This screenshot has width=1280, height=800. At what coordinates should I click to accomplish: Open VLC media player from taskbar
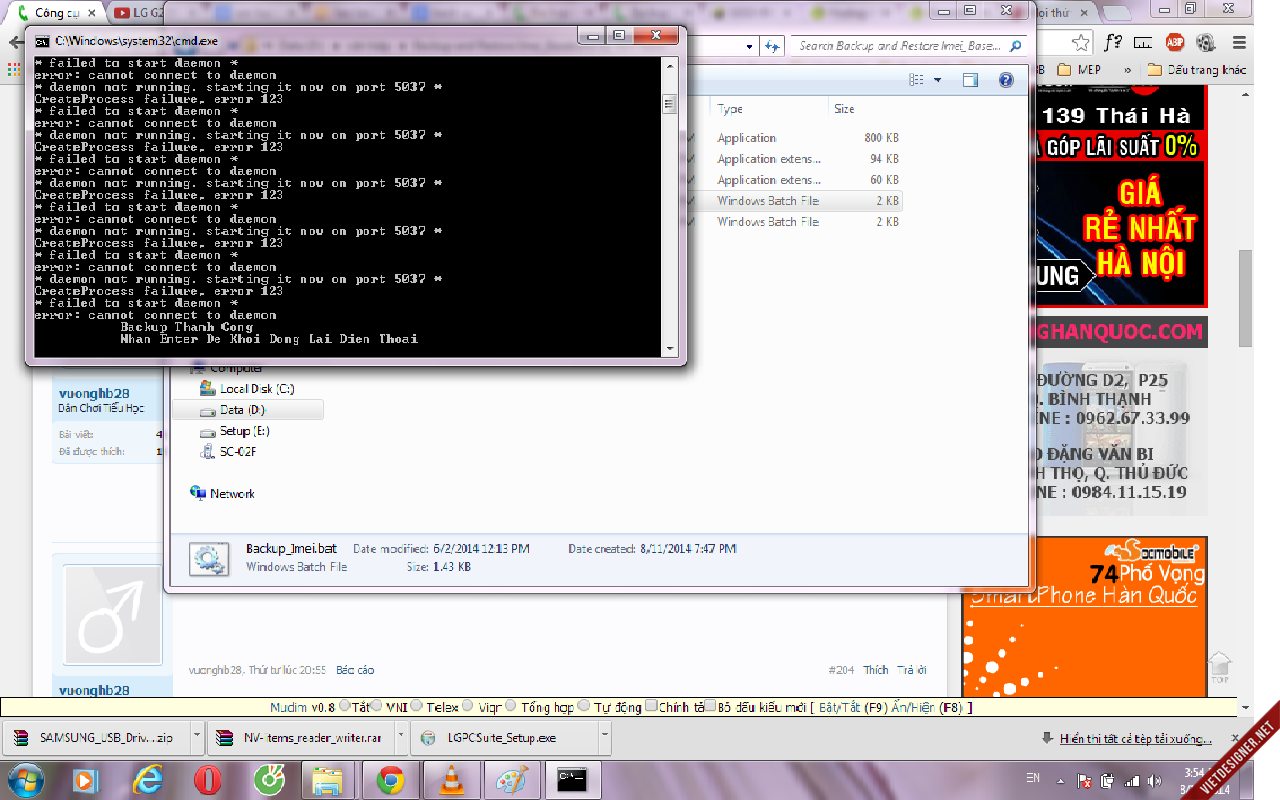pos(452,779)
